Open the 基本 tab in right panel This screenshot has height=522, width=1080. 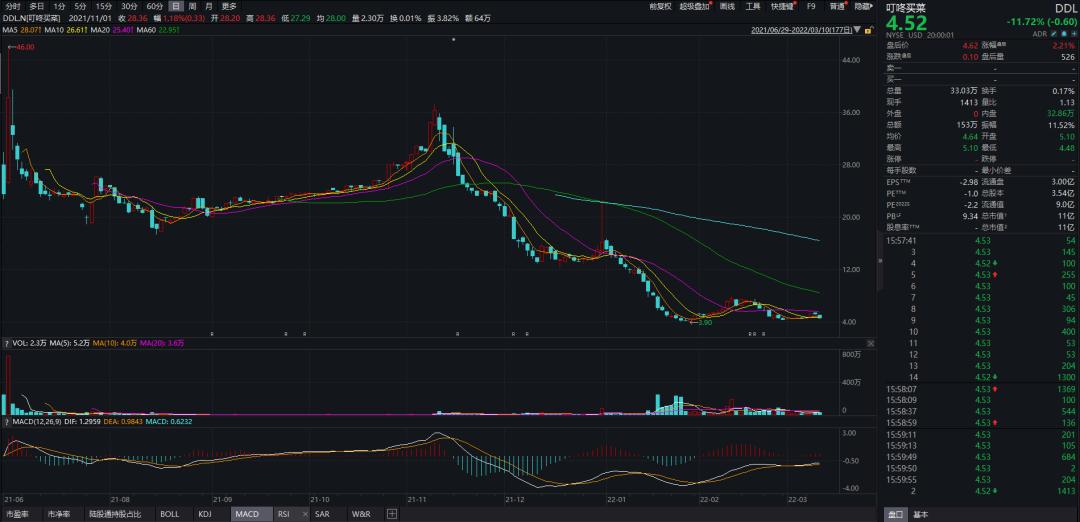(919, 514)
